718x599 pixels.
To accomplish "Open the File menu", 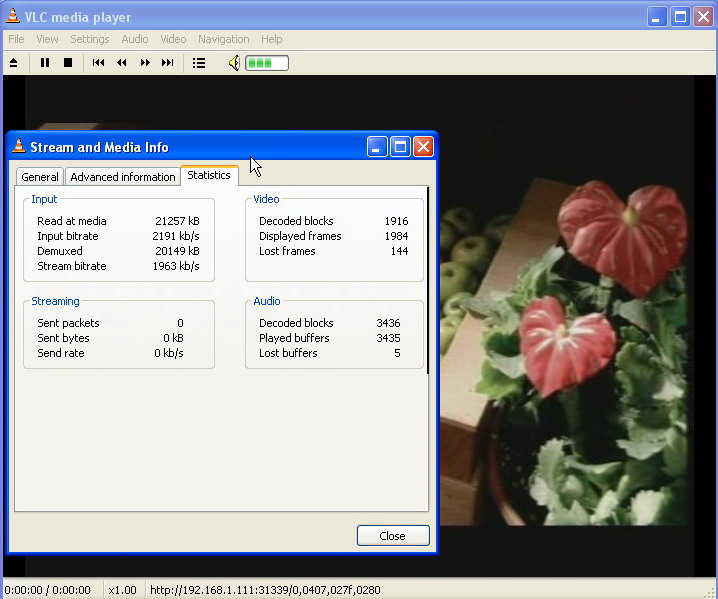I will (x=16, y=39).
